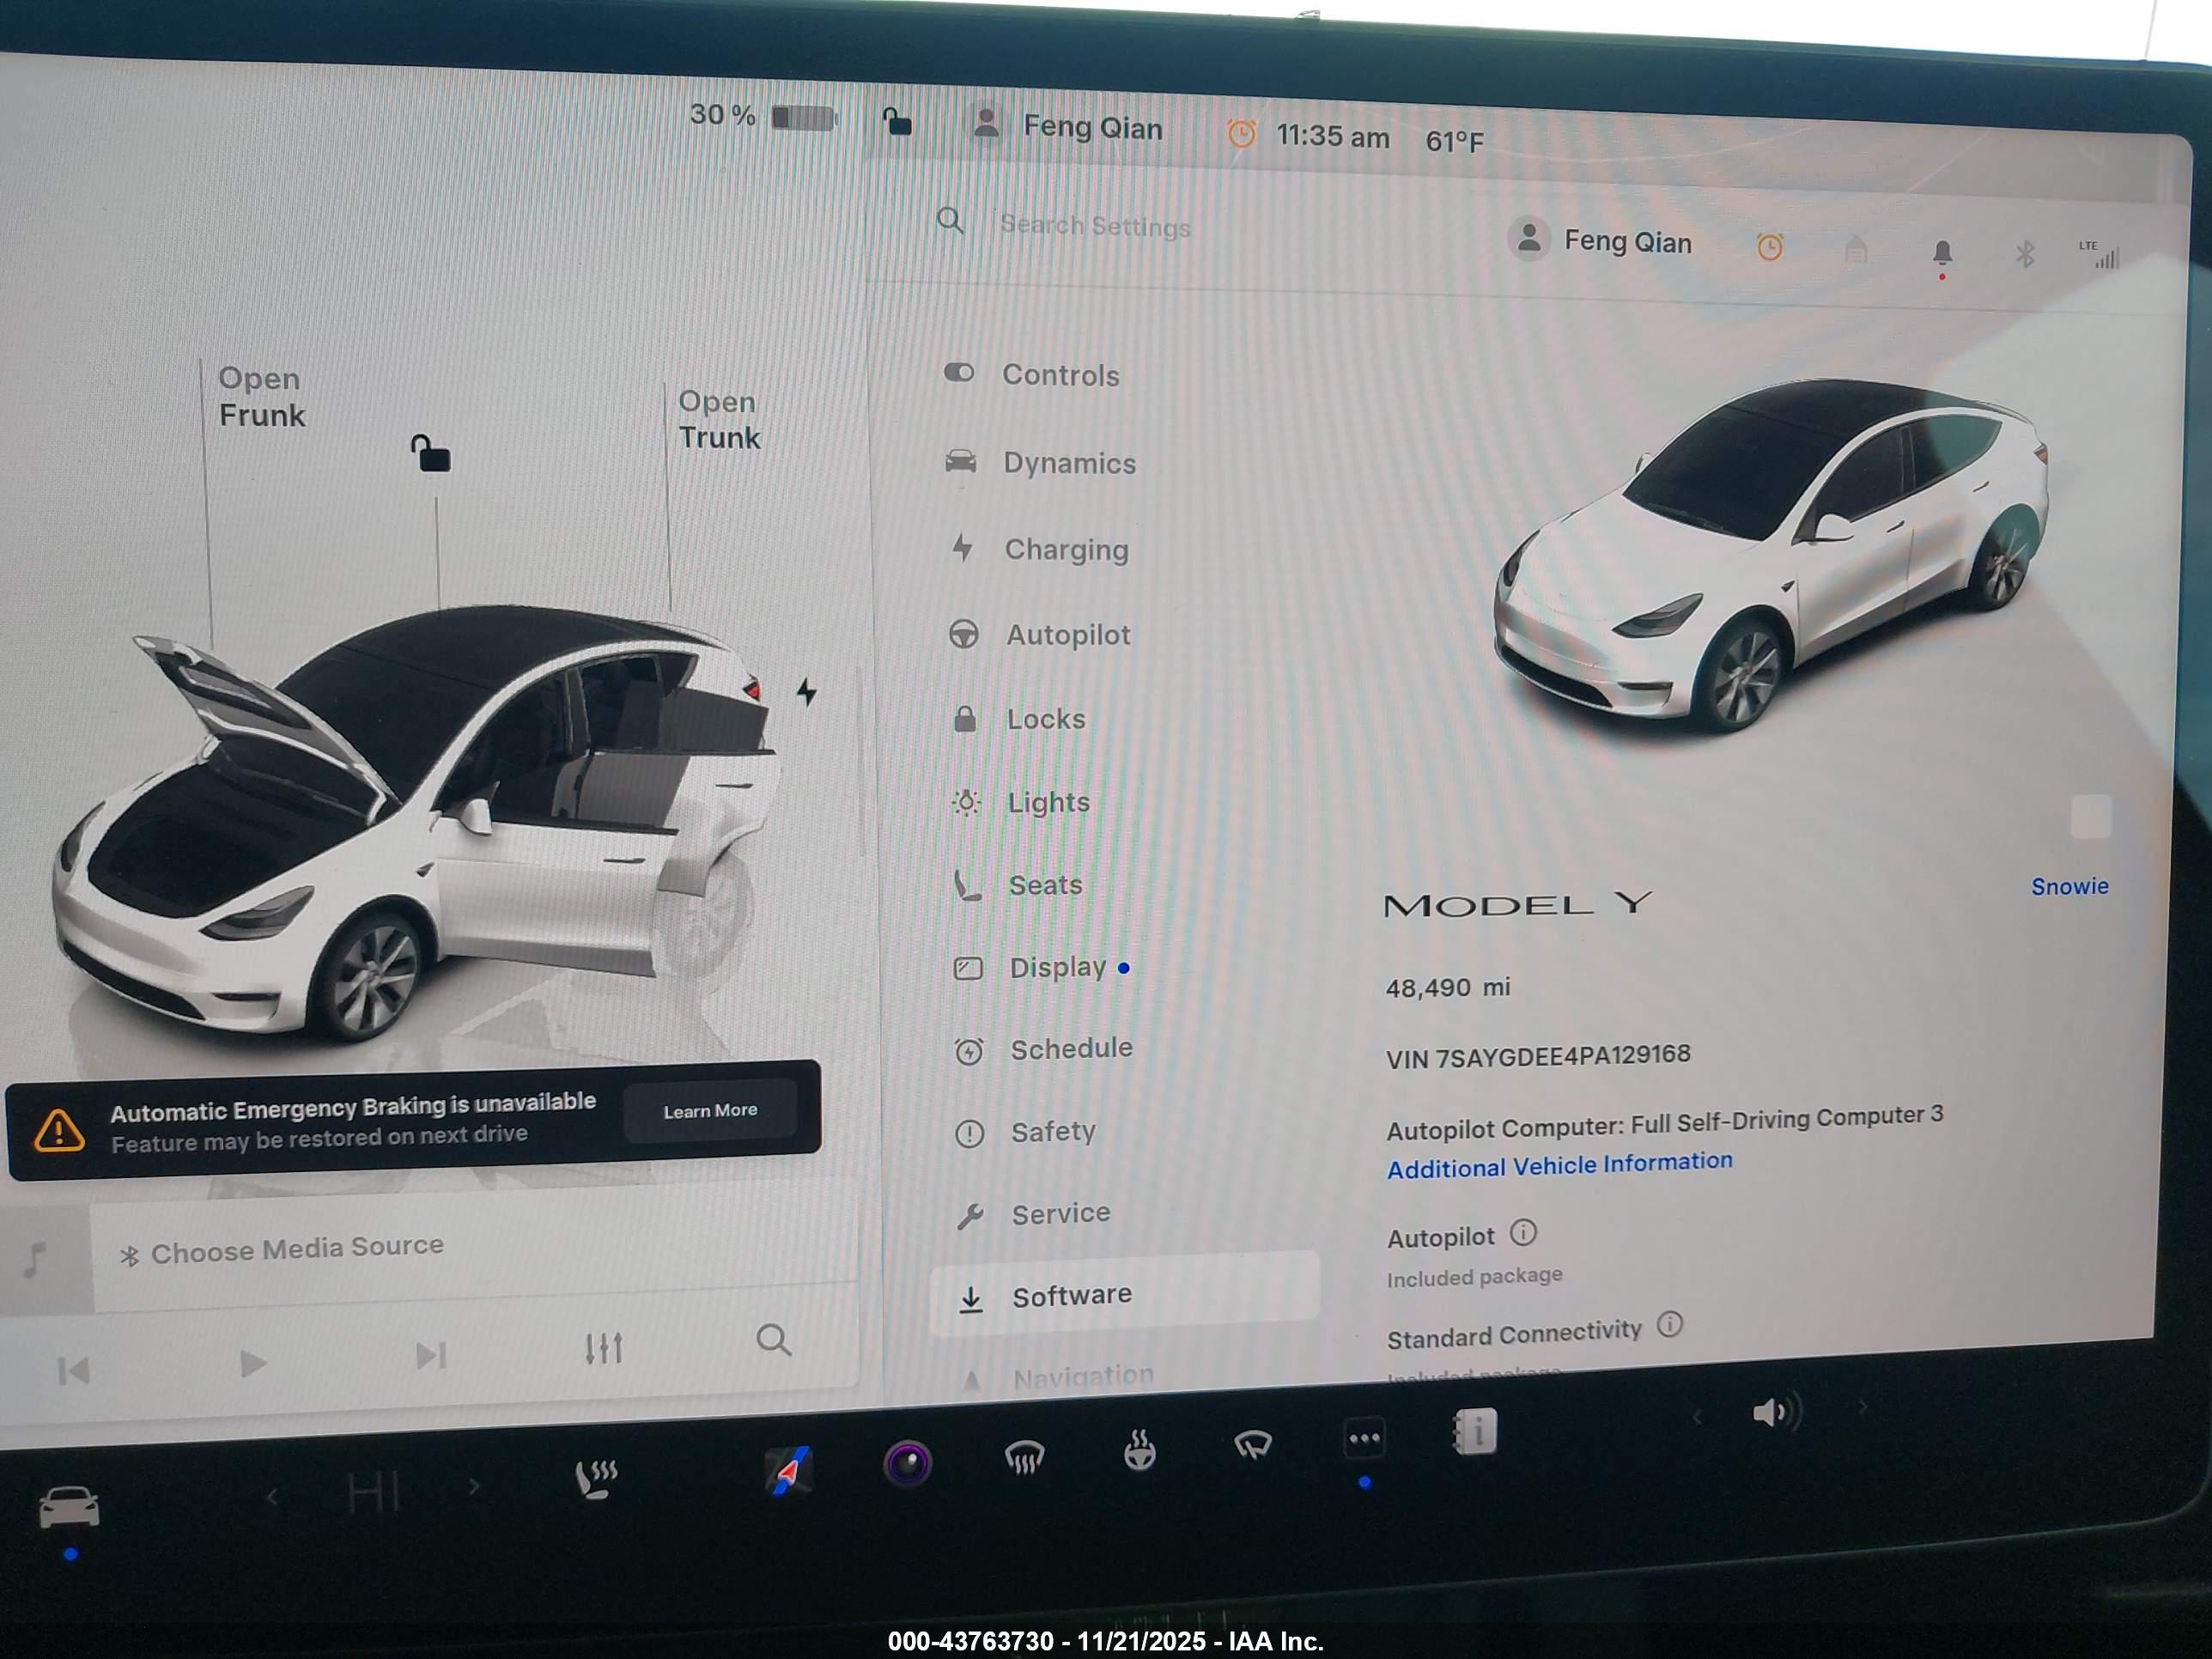2212x1659 pixels.
Task: Open the owner's manual icon
Action: pyautogui.click(x=1475, y=1432)
